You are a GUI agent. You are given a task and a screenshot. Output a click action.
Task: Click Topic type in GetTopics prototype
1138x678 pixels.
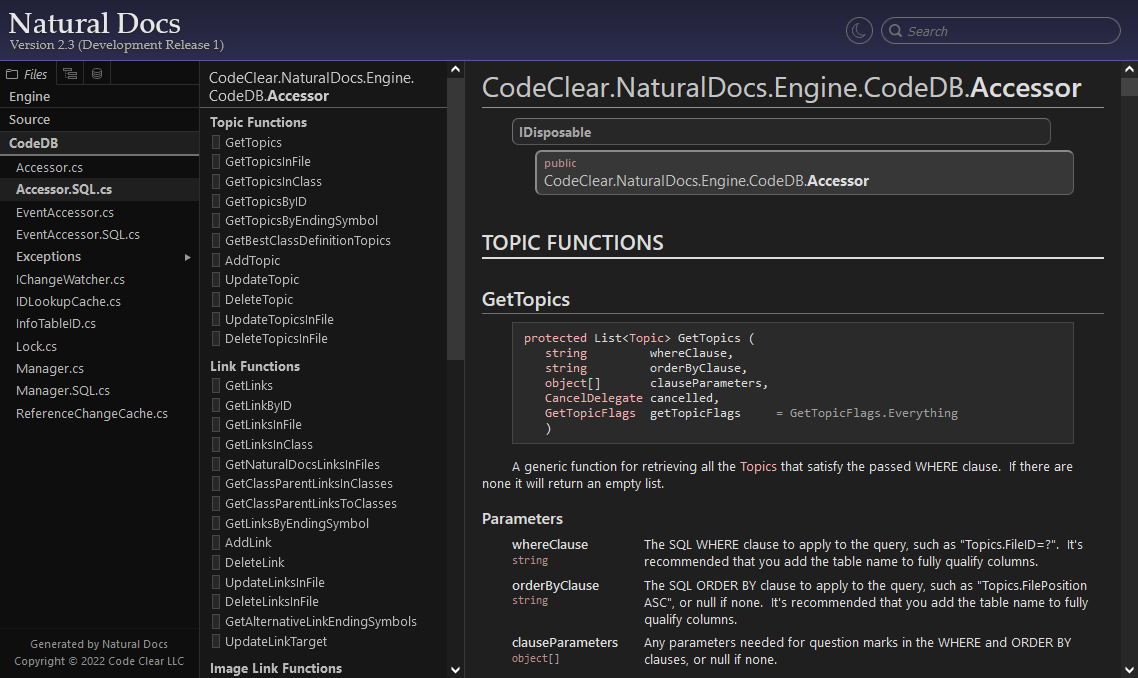tap(646, 338)
